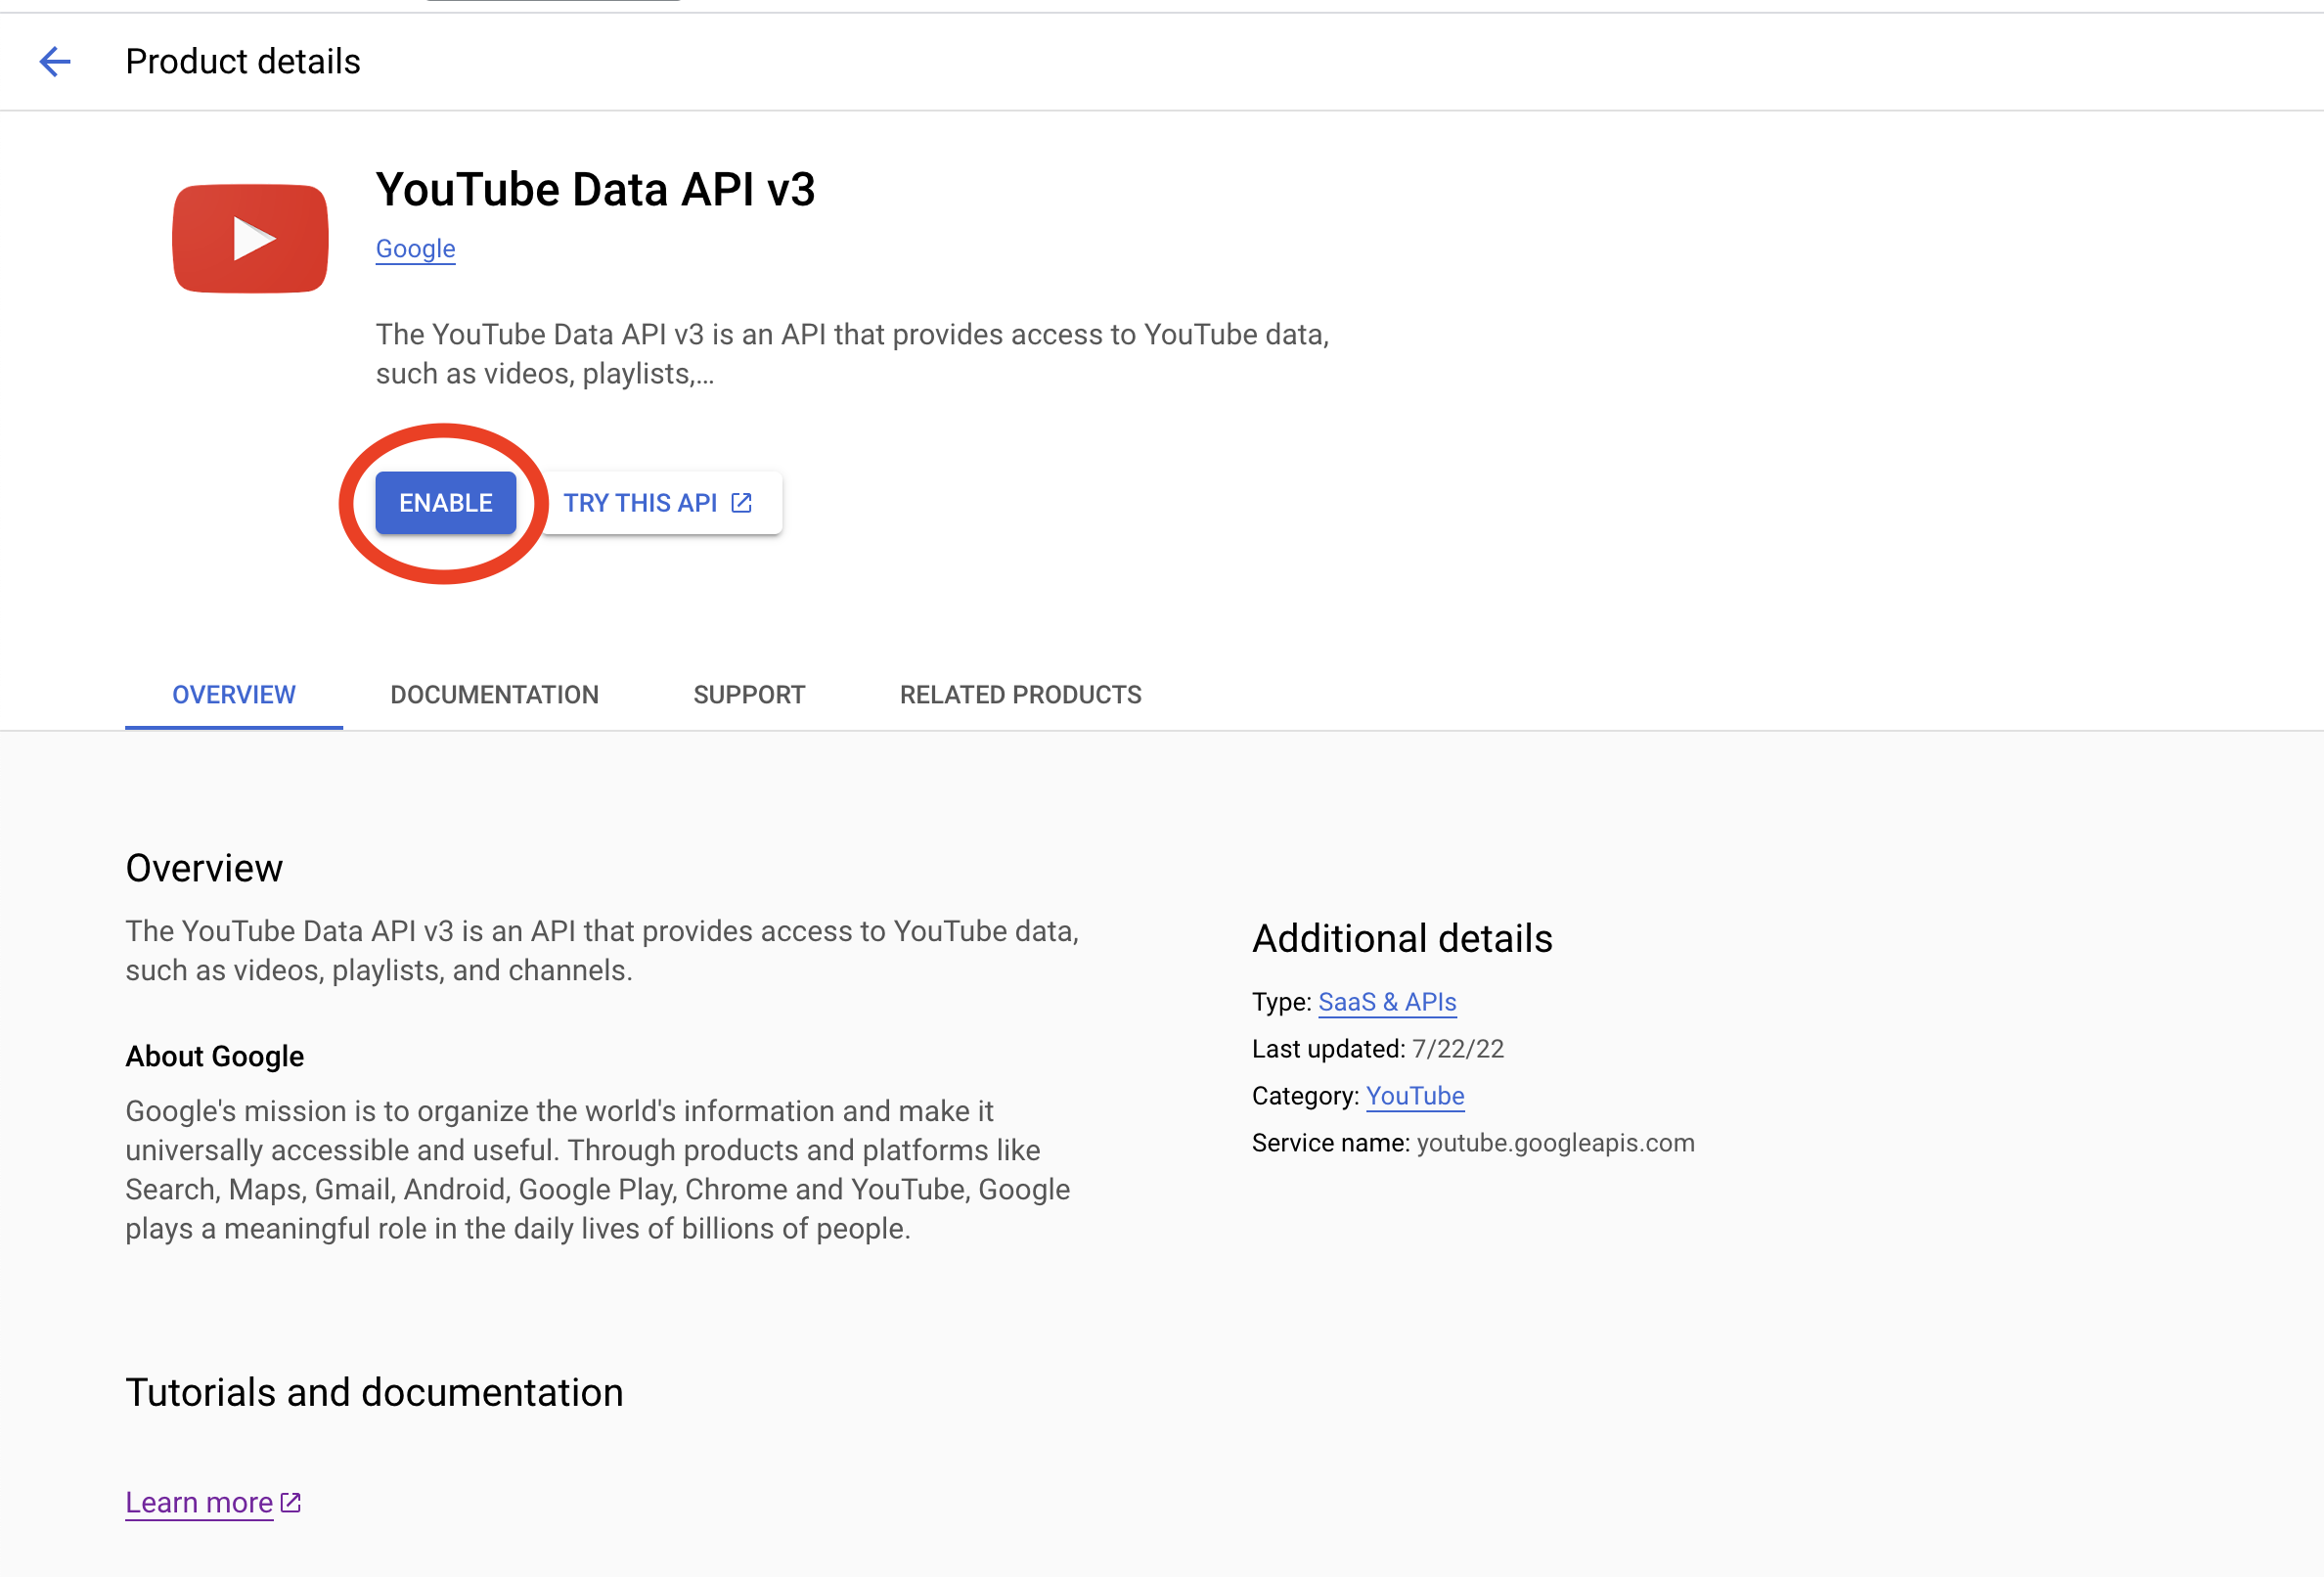The width and height of the screenshot is (2324, 1577).
Task: Enable the YouTube Data API v3
Action: click(445, 502)
